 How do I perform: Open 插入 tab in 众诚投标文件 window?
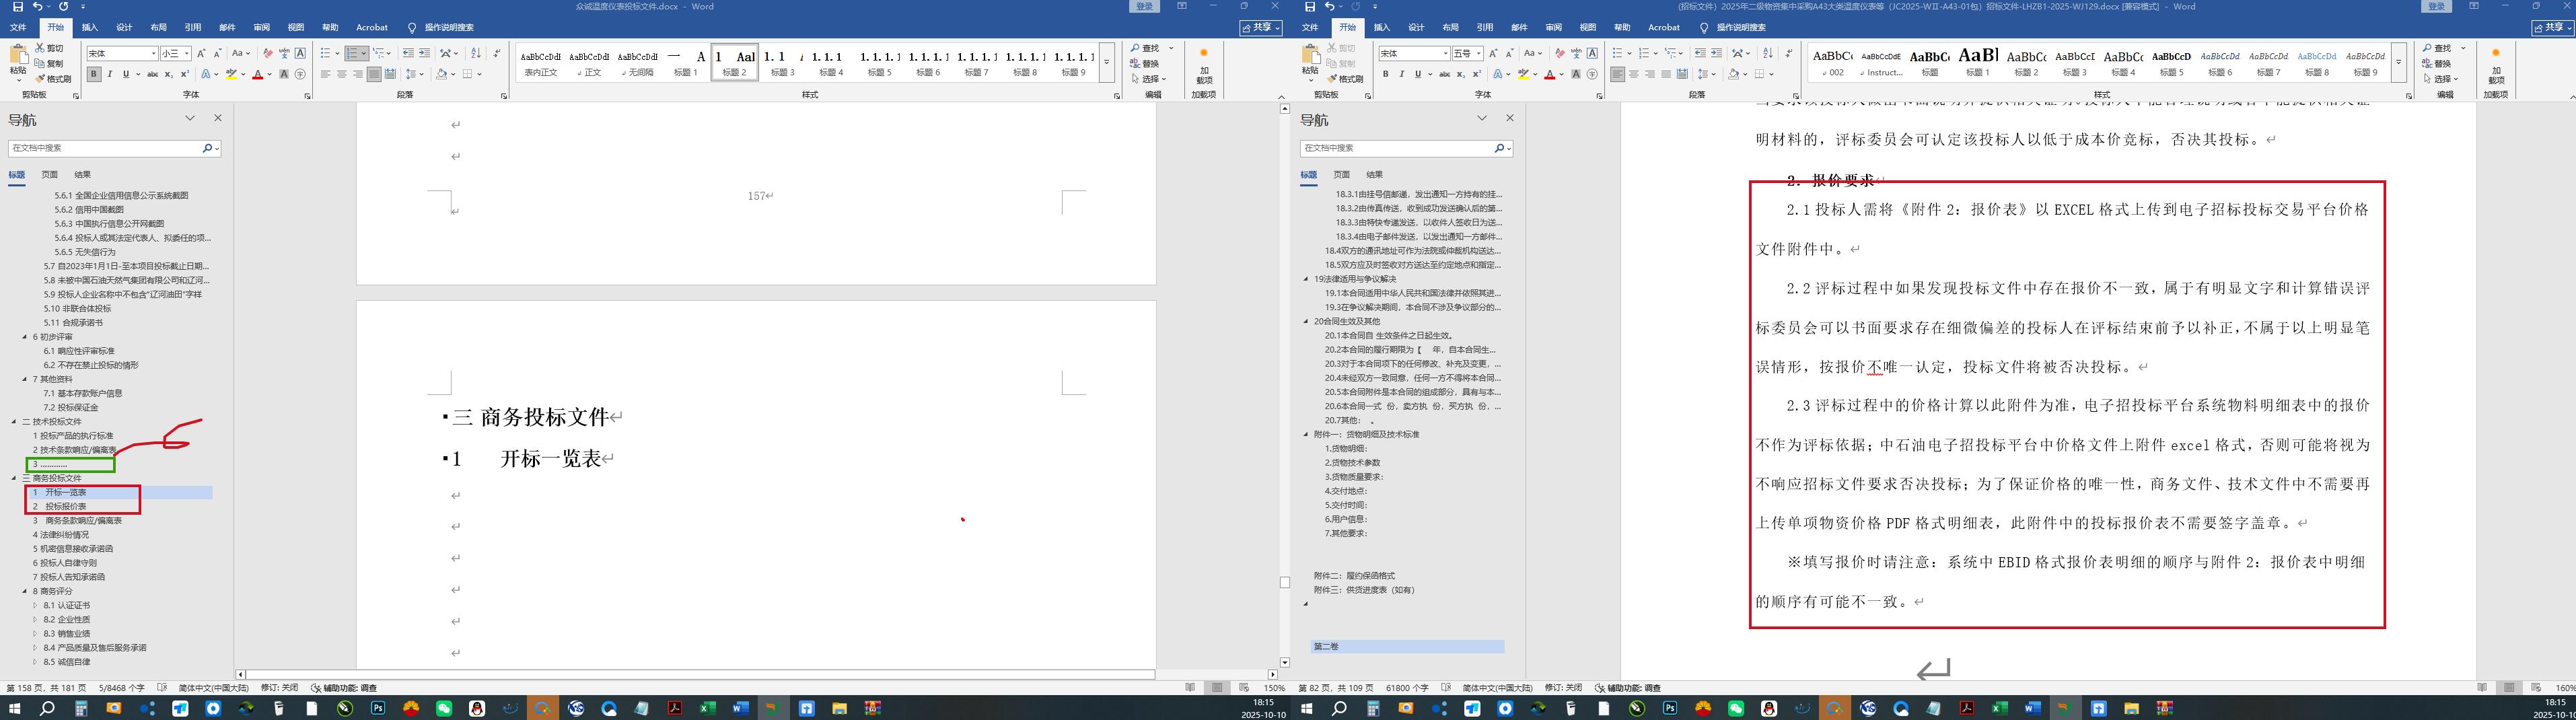point(90,28)
